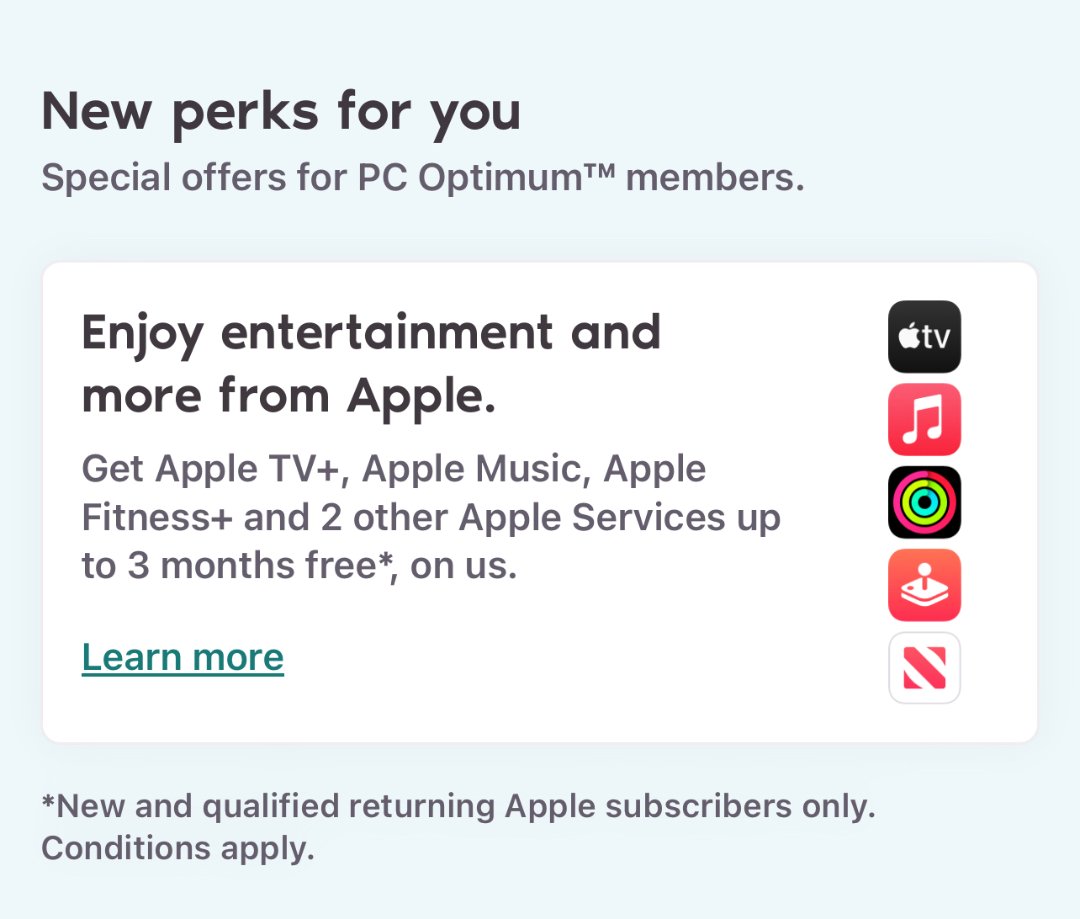Tap the Apple Fitness+ rings icon
Image resolution: width=1080 pixels, height=919 pixels.
924,502
